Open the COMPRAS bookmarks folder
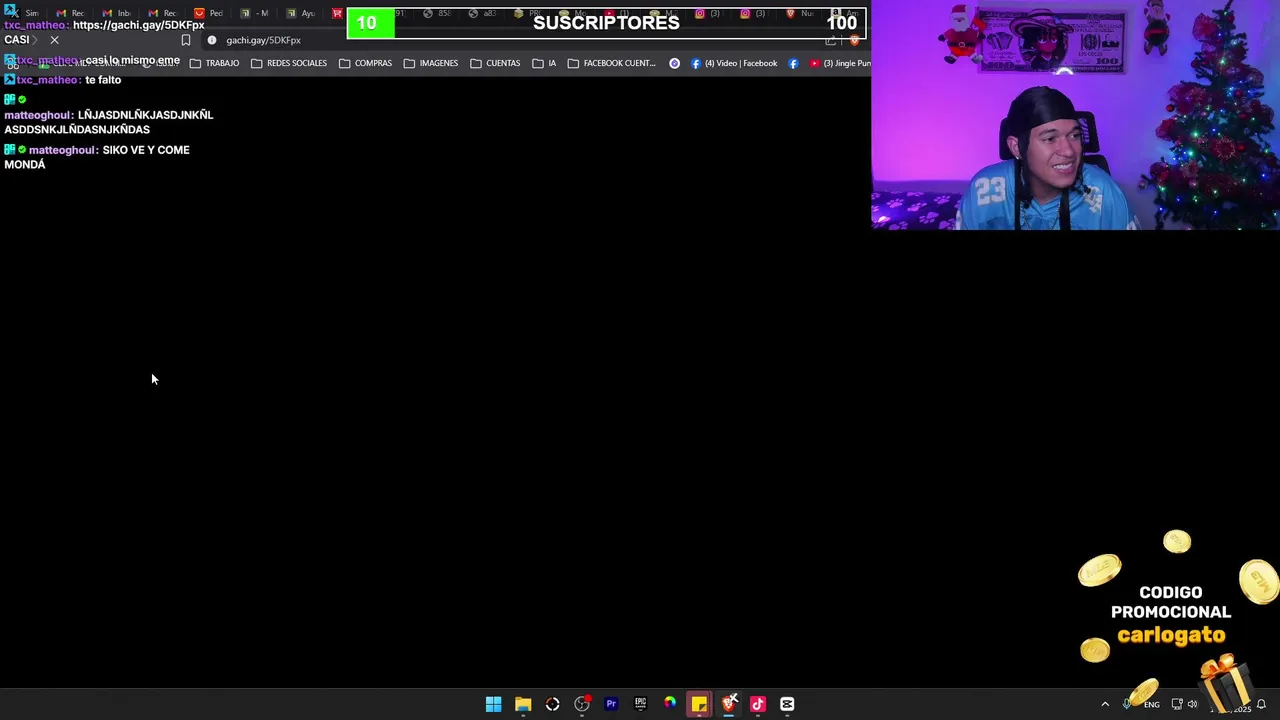 (x=365, y=63)
